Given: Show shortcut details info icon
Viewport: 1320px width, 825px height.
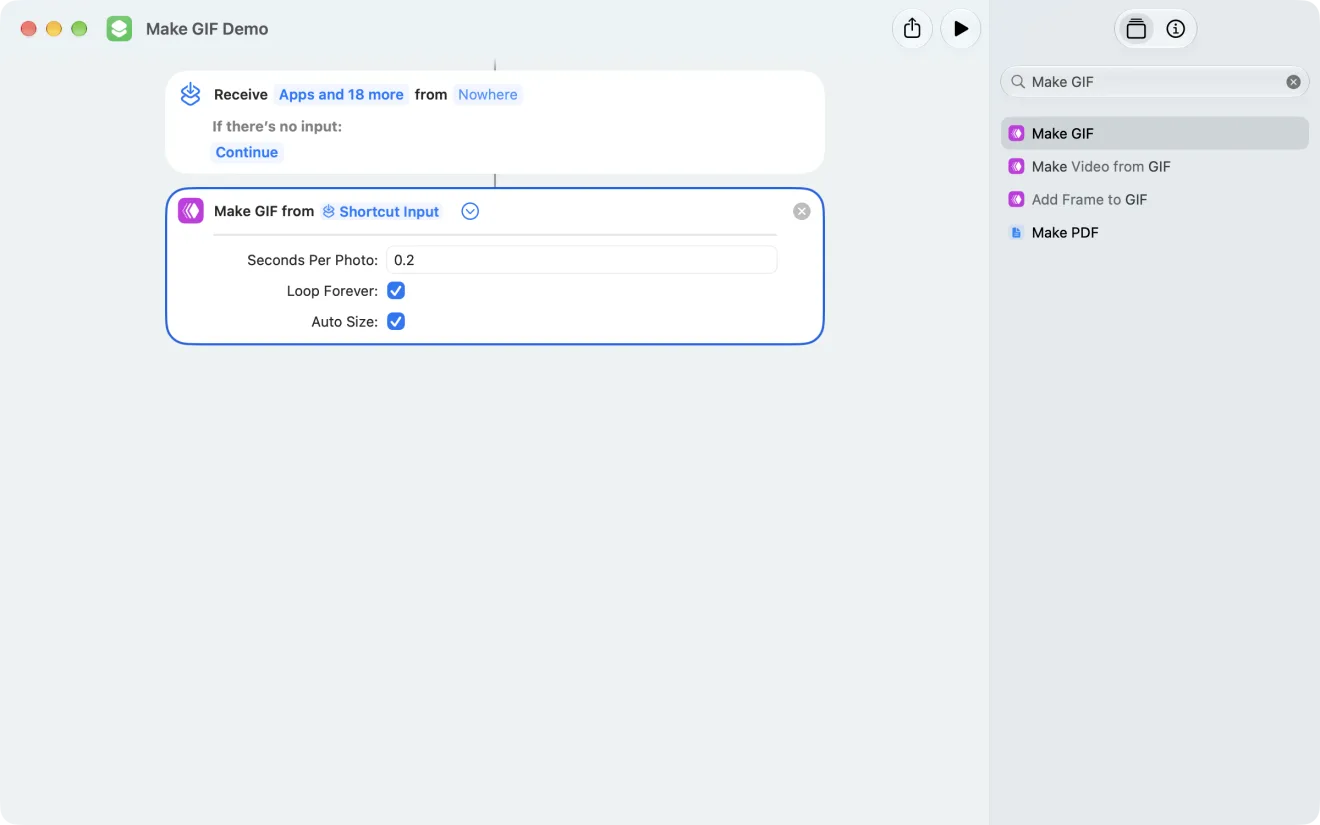Looking at the screenshot, I should coord(1176,29).
